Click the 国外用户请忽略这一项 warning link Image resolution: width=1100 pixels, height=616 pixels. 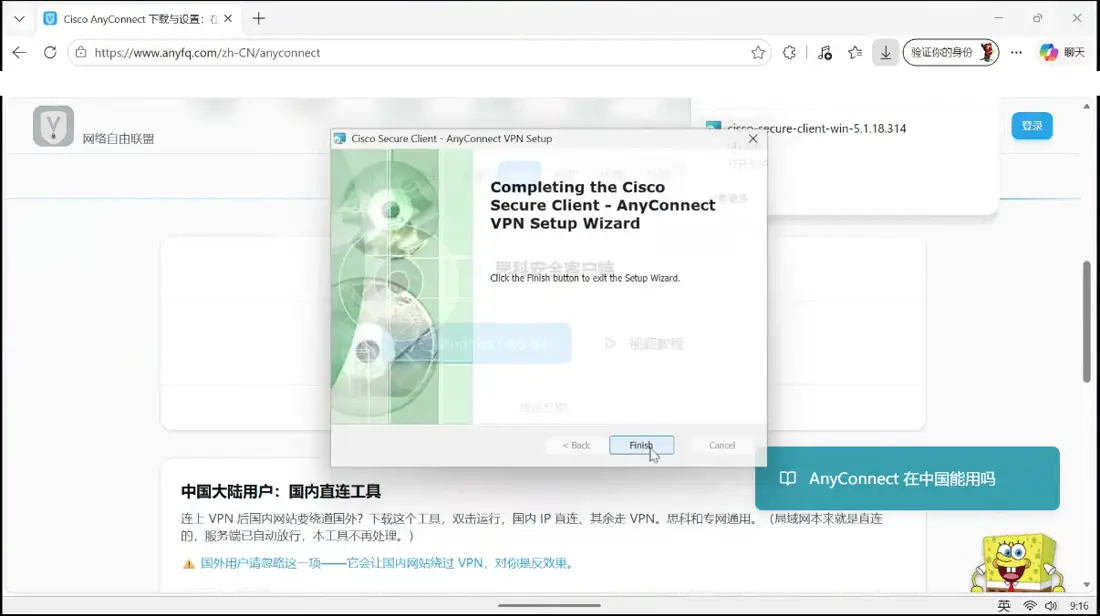(387, 563)
